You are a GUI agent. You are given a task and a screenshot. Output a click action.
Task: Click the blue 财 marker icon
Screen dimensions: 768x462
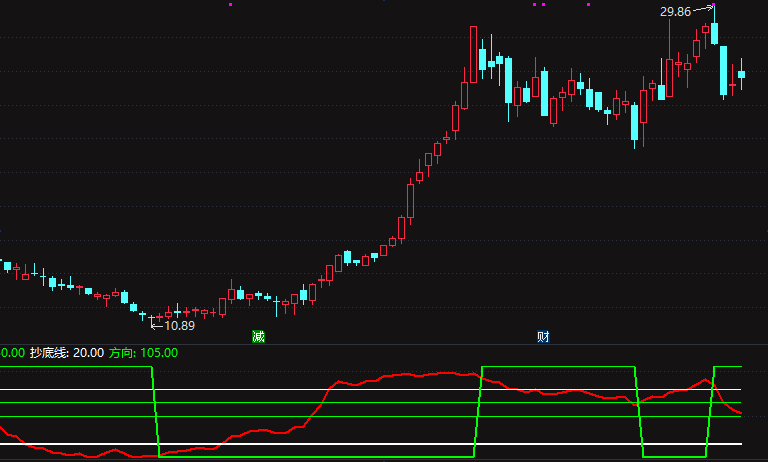point(543,337)
